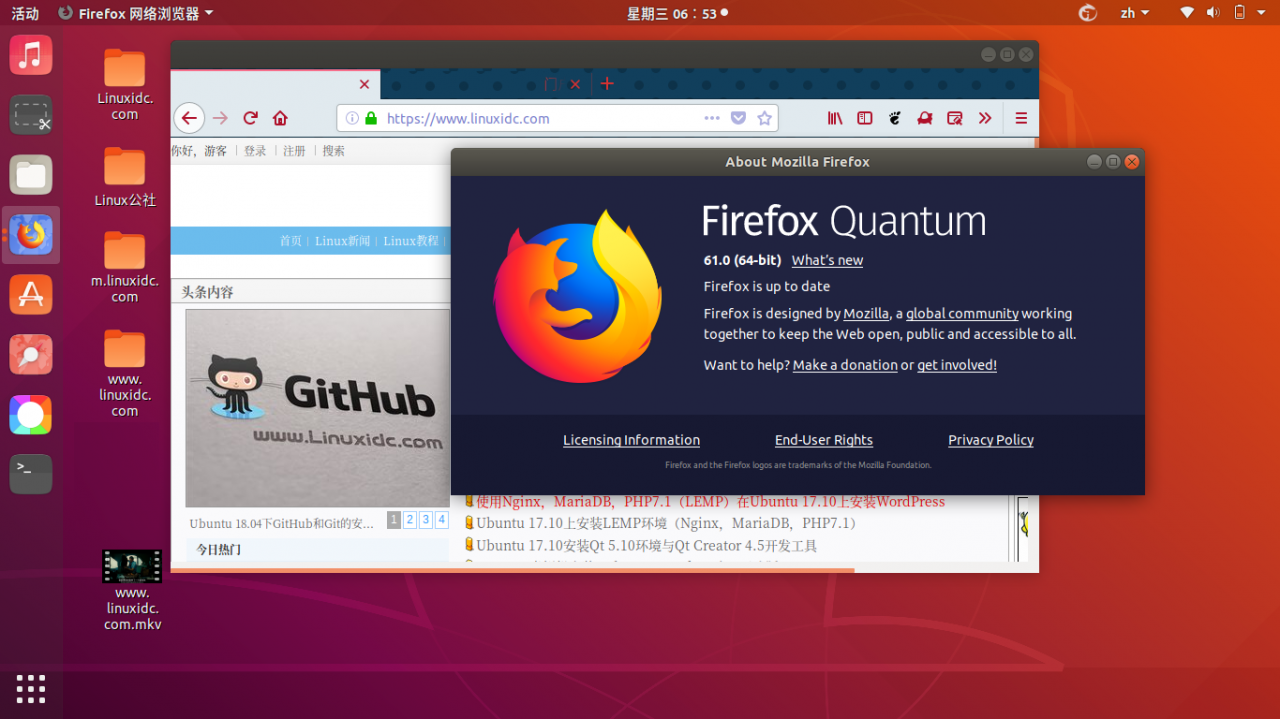Open End-User Rights link

[824, 440]
